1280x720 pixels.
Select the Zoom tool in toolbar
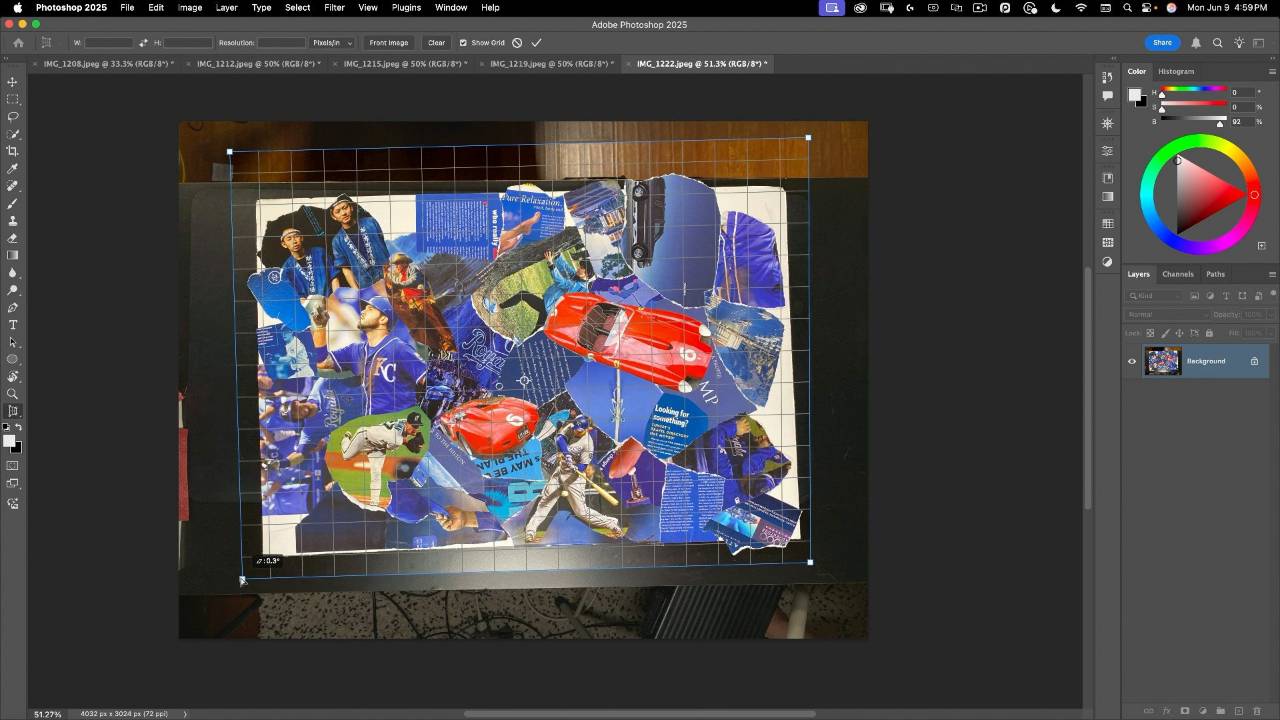point(13,394)
